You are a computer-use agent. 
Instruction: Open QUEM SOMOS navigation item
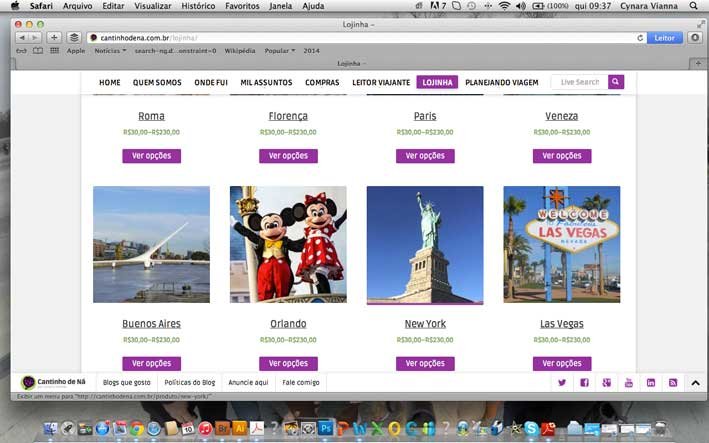point(157,82)
